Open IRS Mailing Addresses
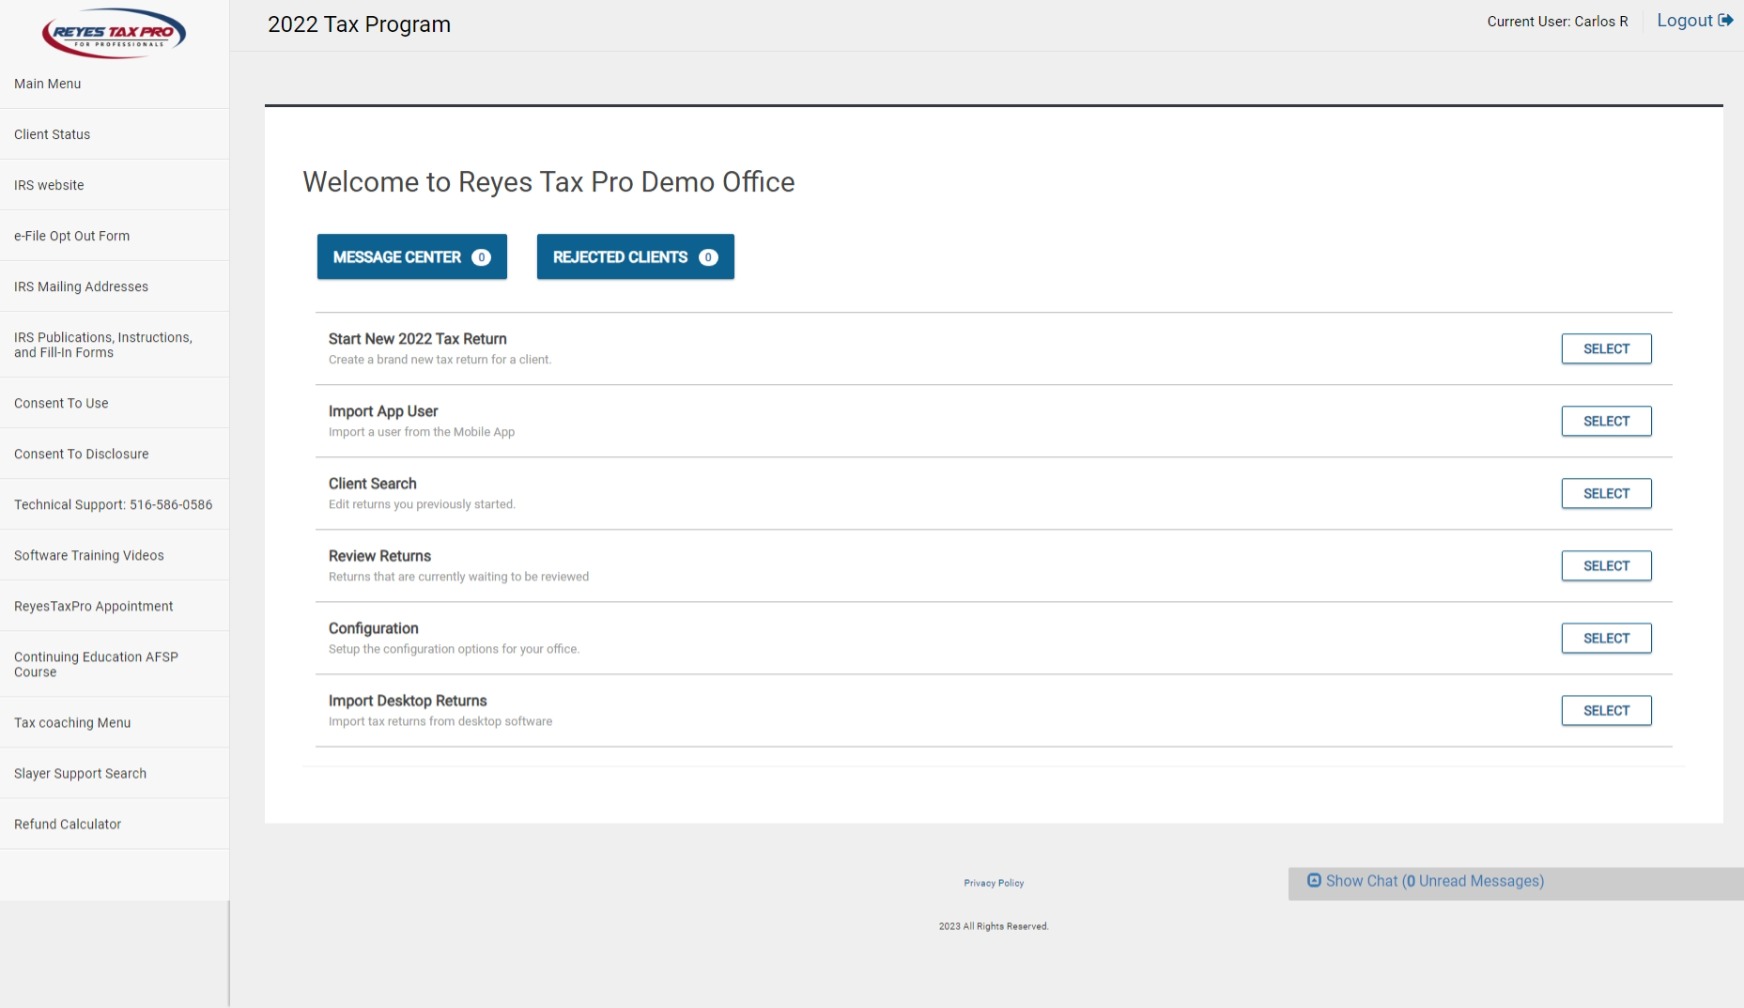This screenshot has width=1744, height=1008. (x=114, y=287)
